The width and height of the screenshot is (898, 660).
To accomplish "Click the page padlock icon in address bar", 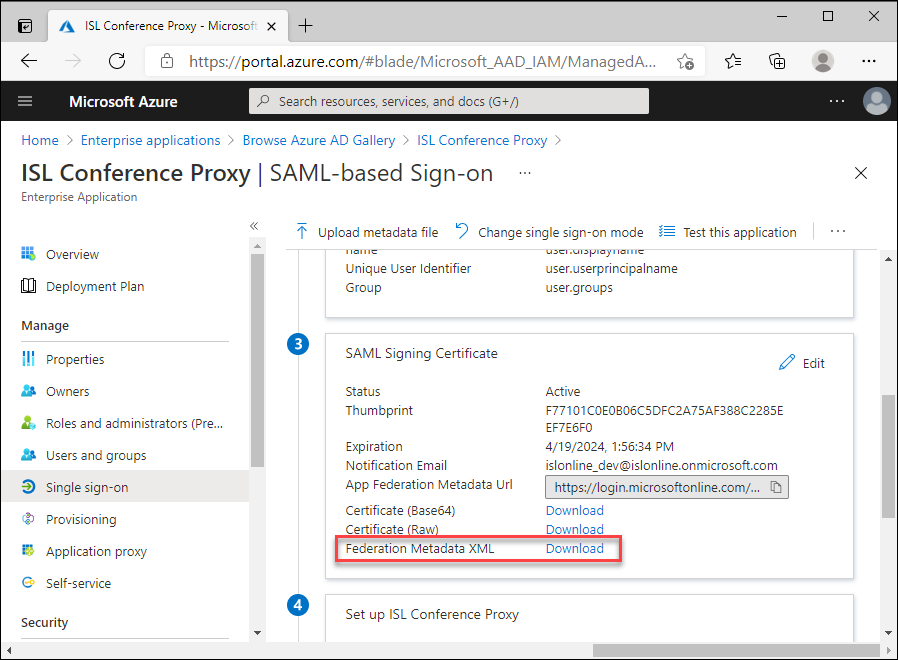I will coord(166,61).
